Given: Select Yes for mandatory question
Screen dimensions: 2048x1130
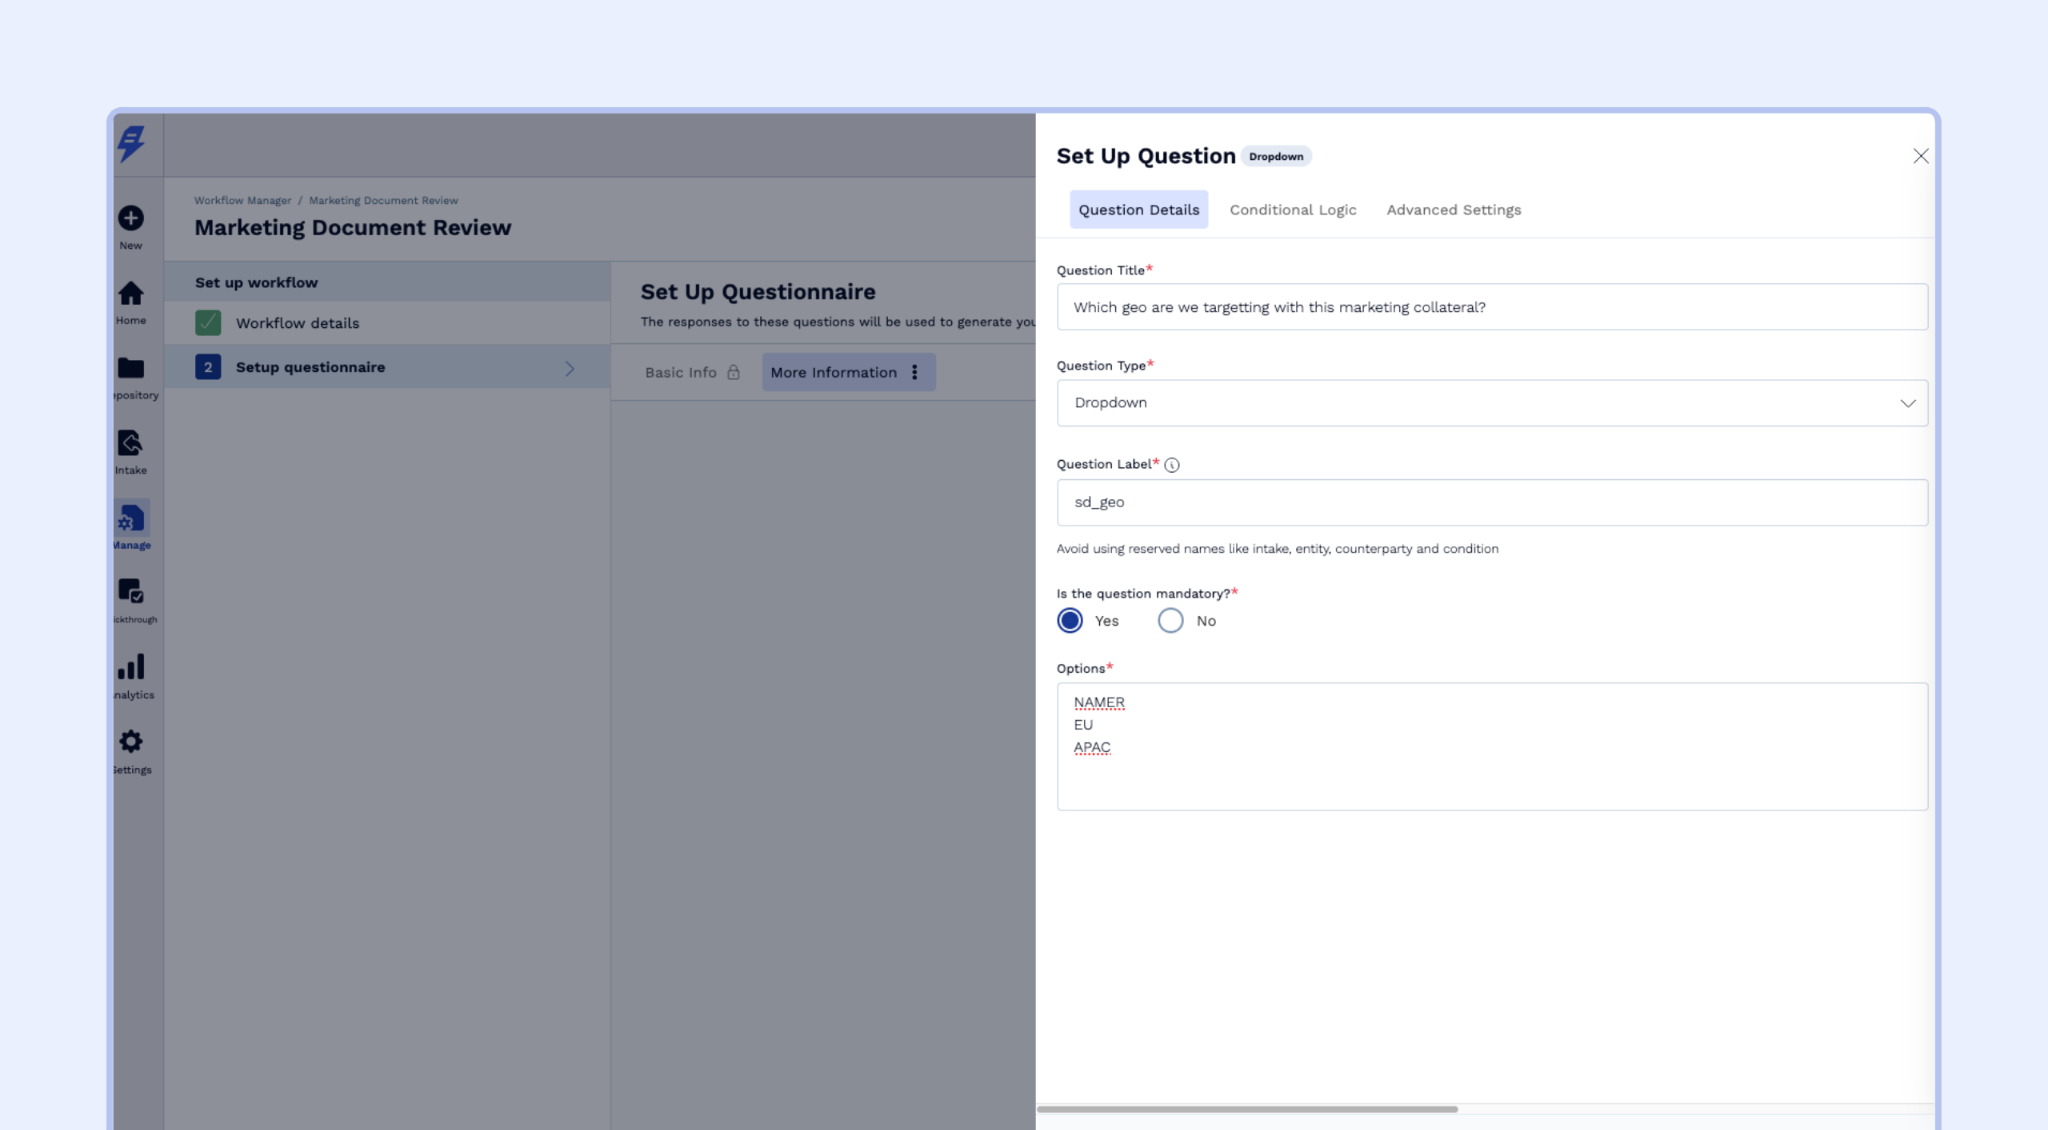Looking at the screenshot, I should click(x=1070, y=621).
